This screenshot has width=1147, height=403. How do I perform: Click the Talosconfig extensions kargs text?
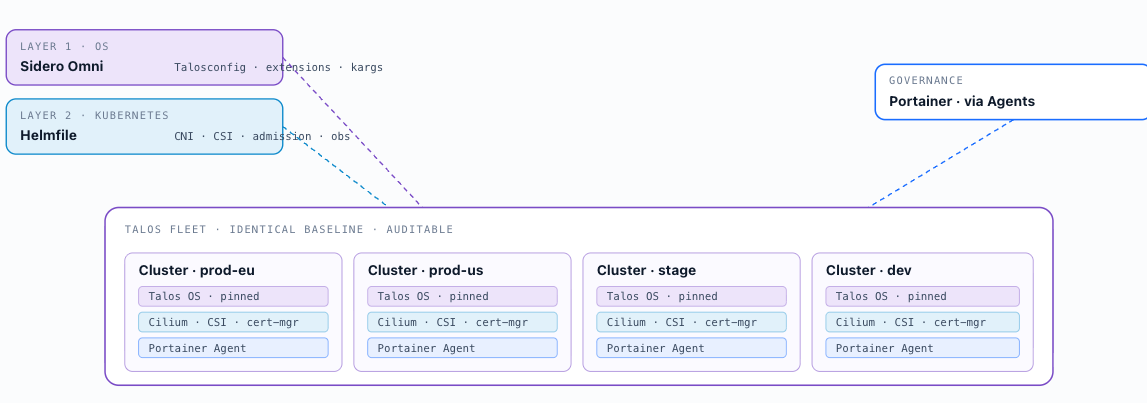(x=279, y=67)
